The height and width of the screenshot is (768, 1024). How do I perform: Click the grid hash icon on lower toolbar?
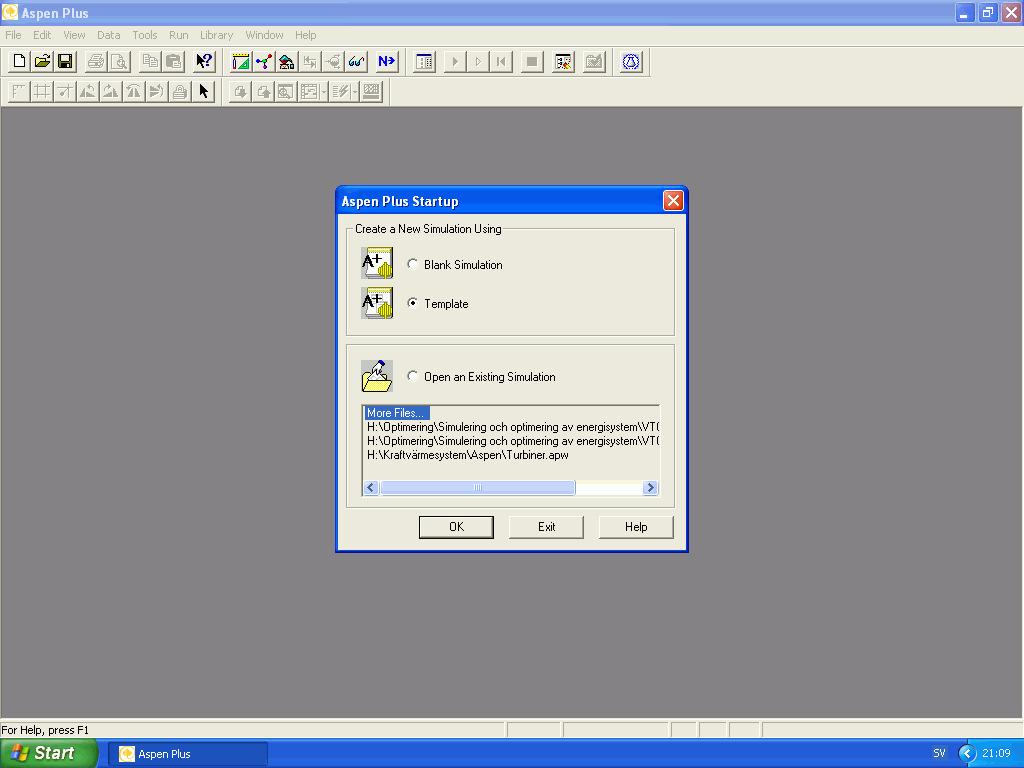coord(42,91)
